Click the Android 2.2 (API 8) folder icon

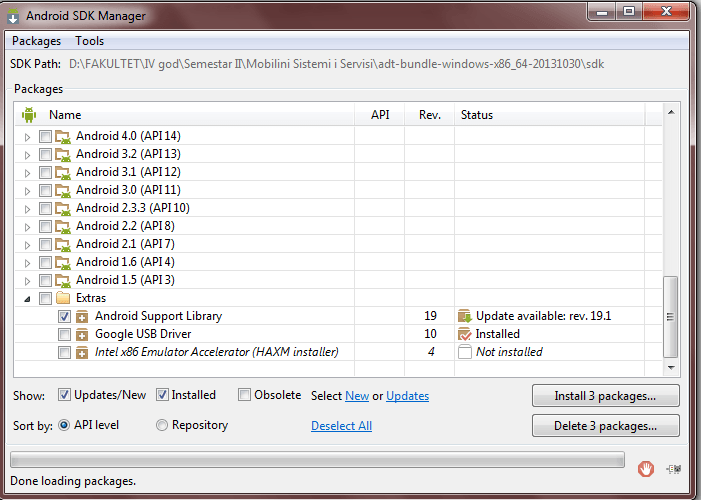coord(63,226)
